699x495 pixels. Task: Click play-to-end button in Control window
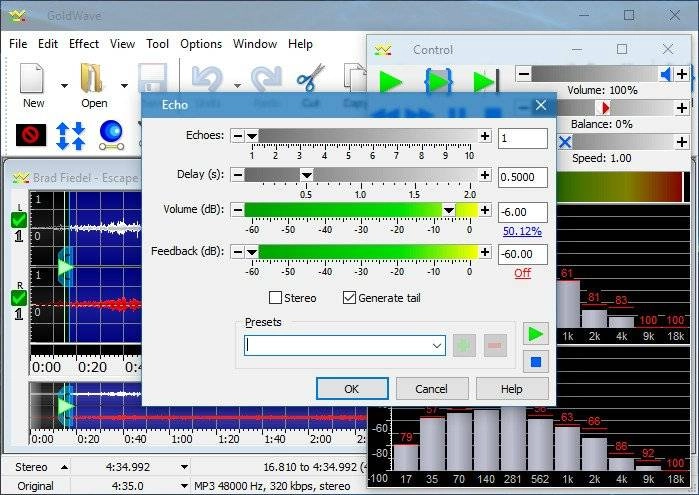486,82
